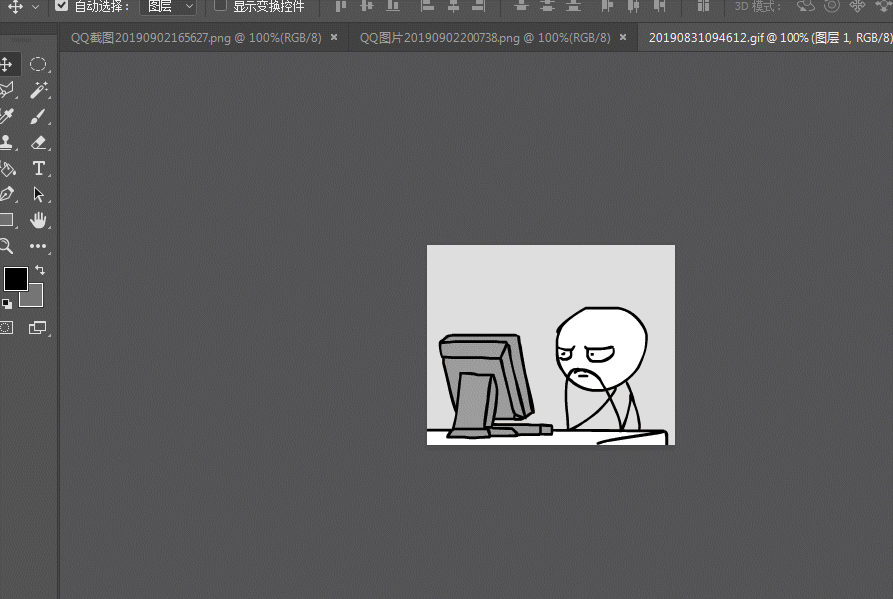
Task: Swap foreground and background colors
Action: [x=40, y=270]
